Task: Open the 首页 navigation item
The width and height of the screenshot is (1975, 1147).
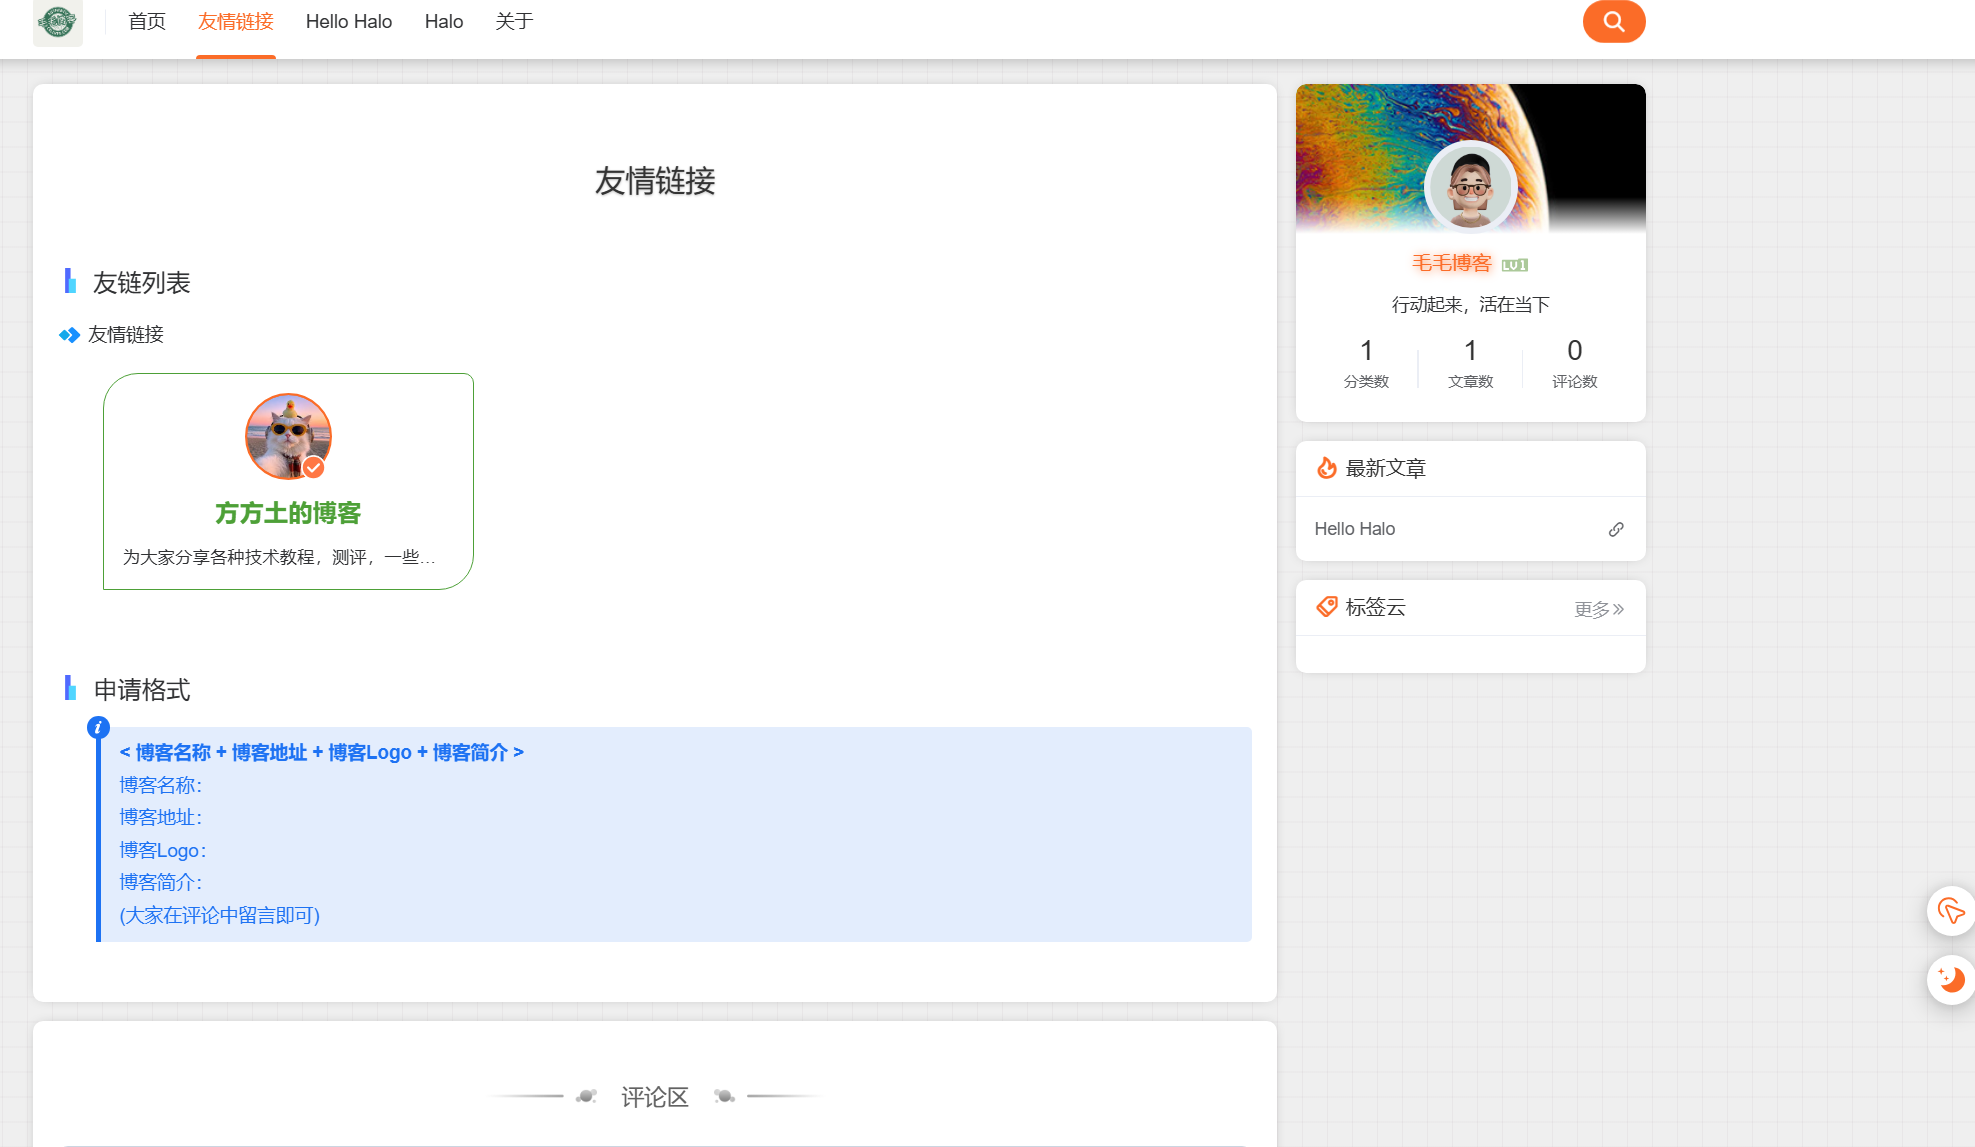Action: 147,22
